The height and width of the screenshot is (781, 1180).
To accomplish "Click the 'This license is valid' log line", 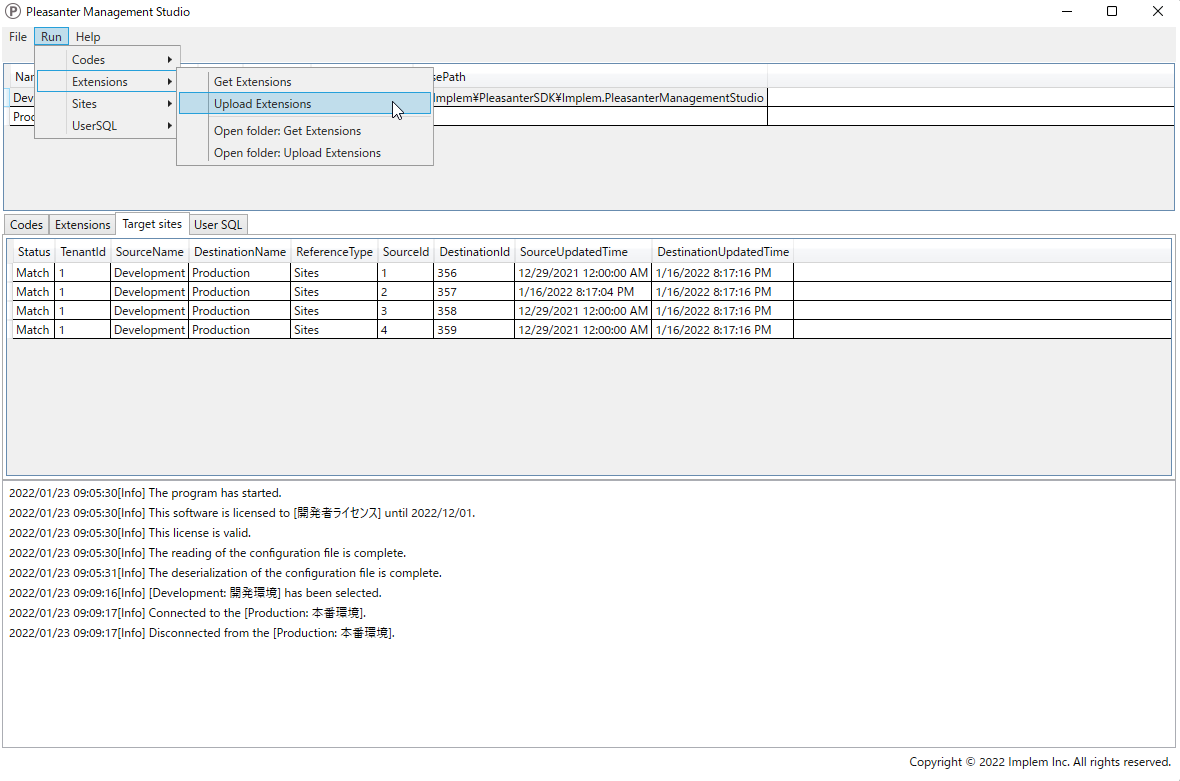I will 130,533.
